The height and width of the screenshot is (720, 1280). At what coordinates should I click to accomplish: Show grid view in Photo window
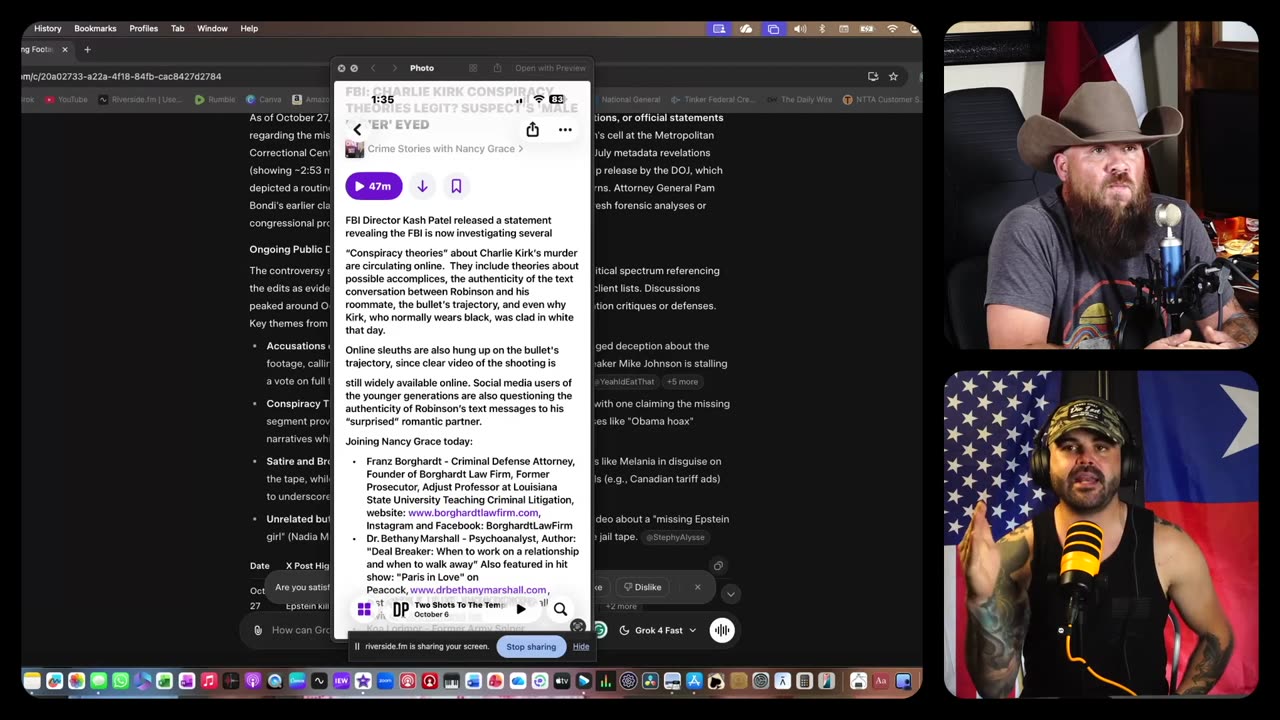[473, 68]
